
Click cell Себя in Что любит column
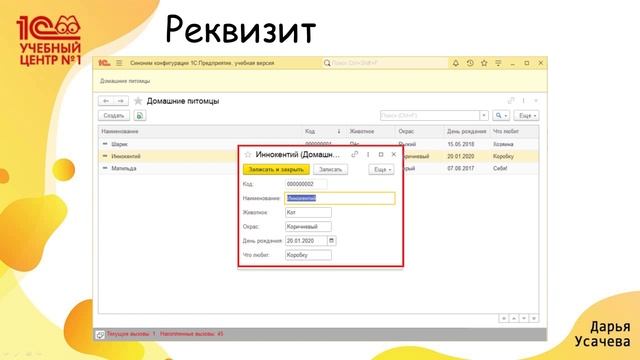click(x=500, y=168)
